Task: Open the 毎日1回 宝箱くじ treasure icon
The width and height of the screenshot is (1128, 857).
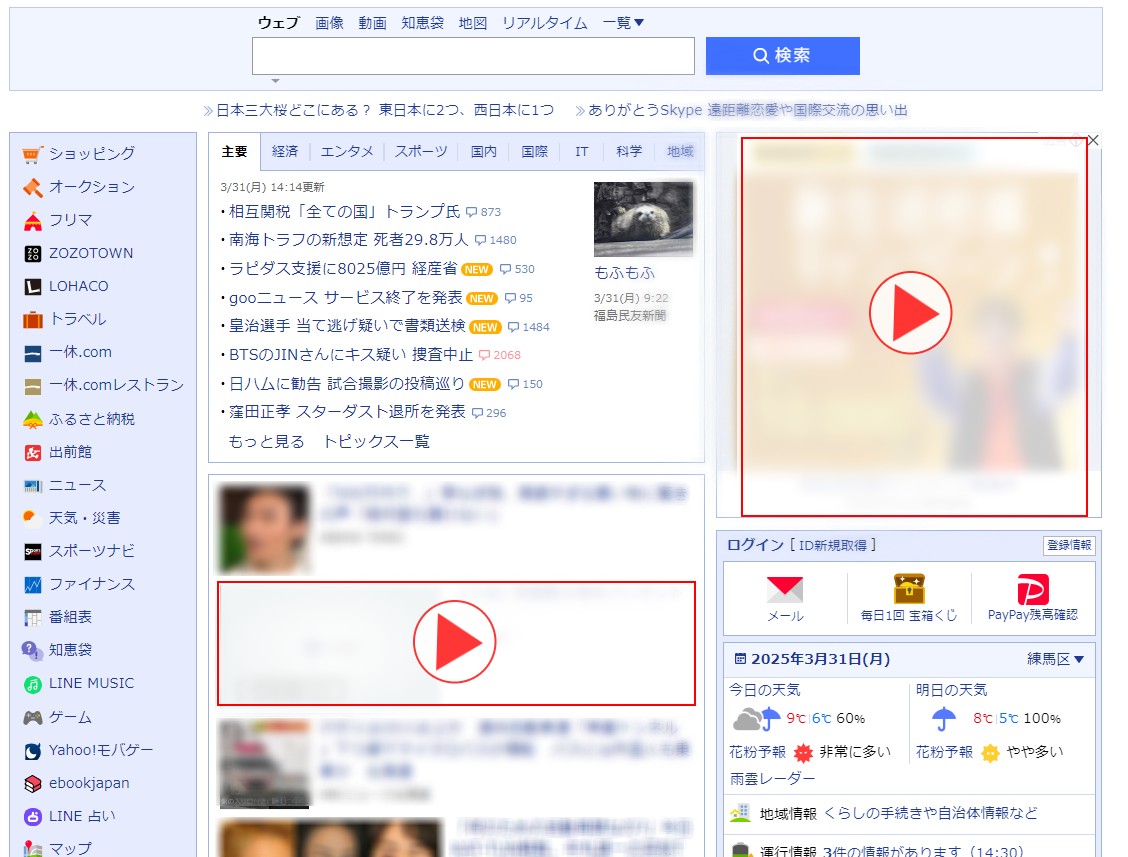Action: click(909, 589)
